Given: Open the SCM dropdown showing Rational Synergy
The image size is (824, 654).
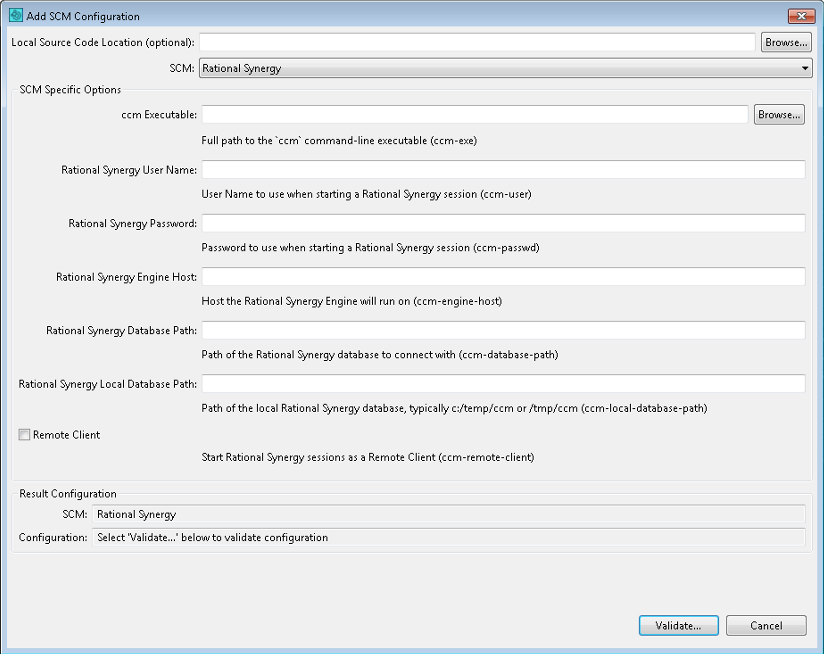Looking at the screenshot, I should (x=506, y=68).
